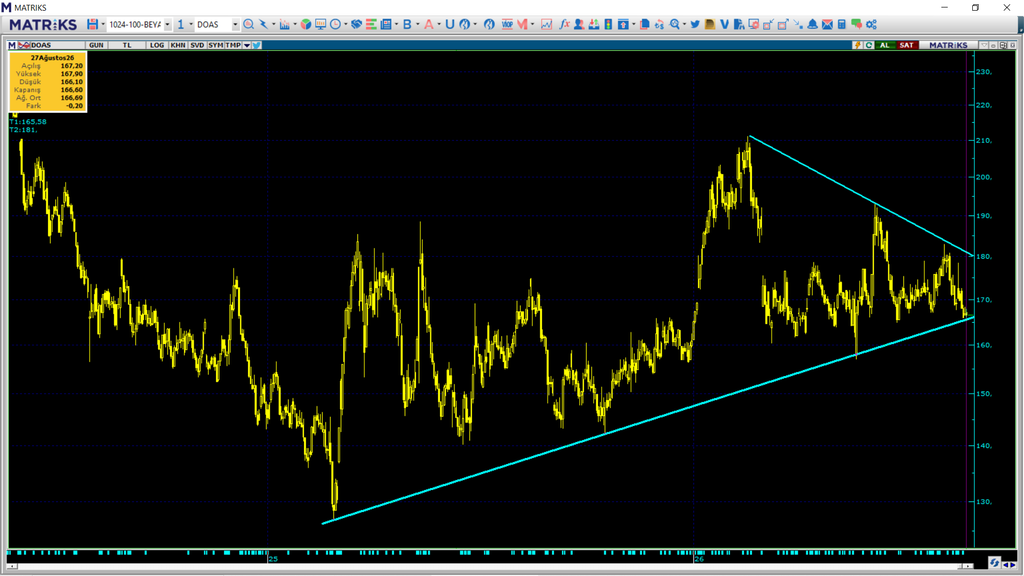
Task: Open the chat bubbles toolbar icon
Action: [x=856, y=24]
